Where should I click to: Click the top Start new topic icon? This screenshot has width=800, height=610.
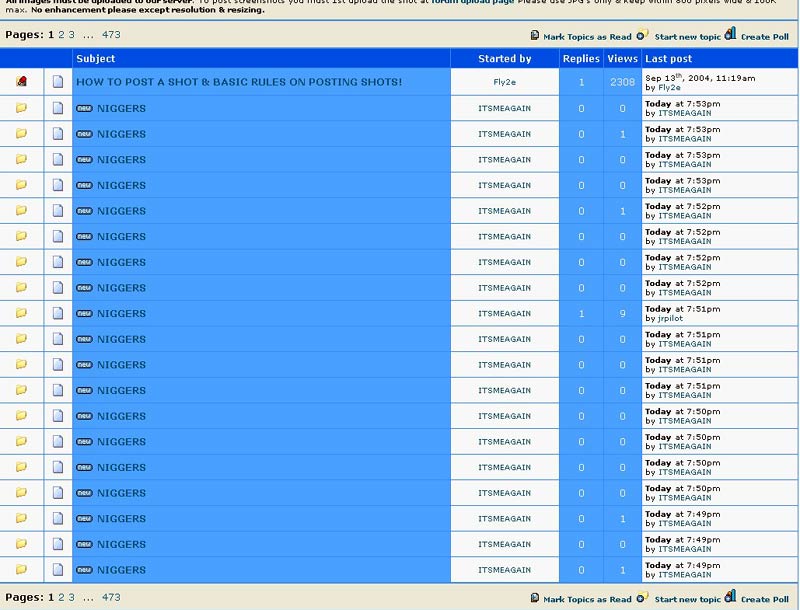(x=643, y=36)
